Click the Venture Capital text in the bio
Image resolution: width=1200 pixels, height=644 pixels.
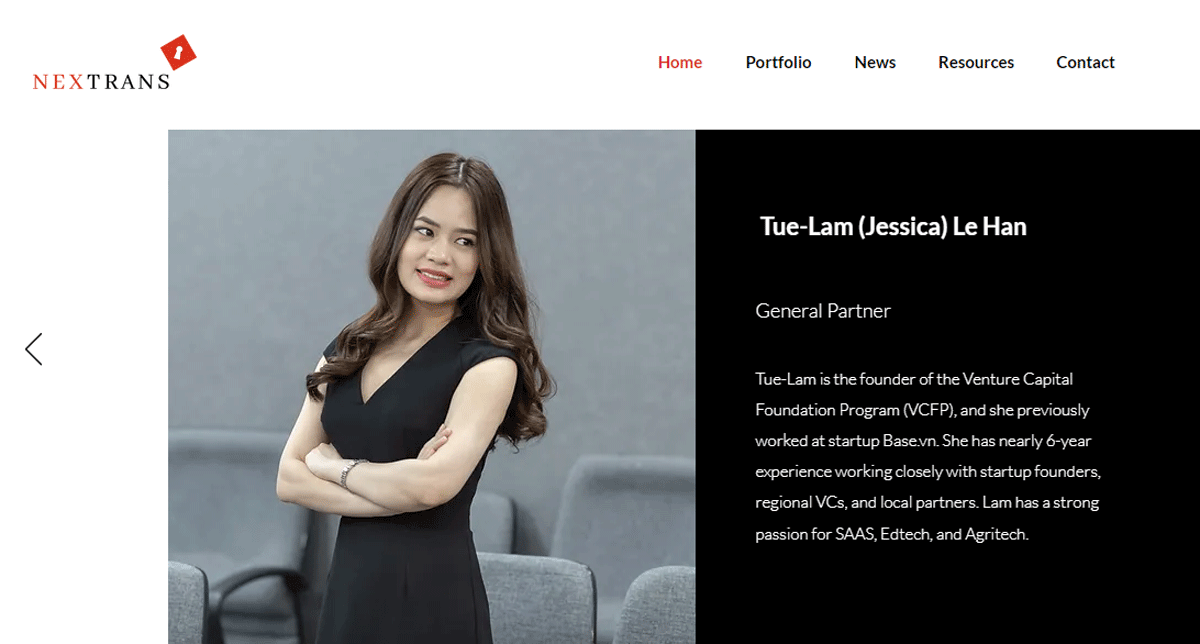point(1018,379)
